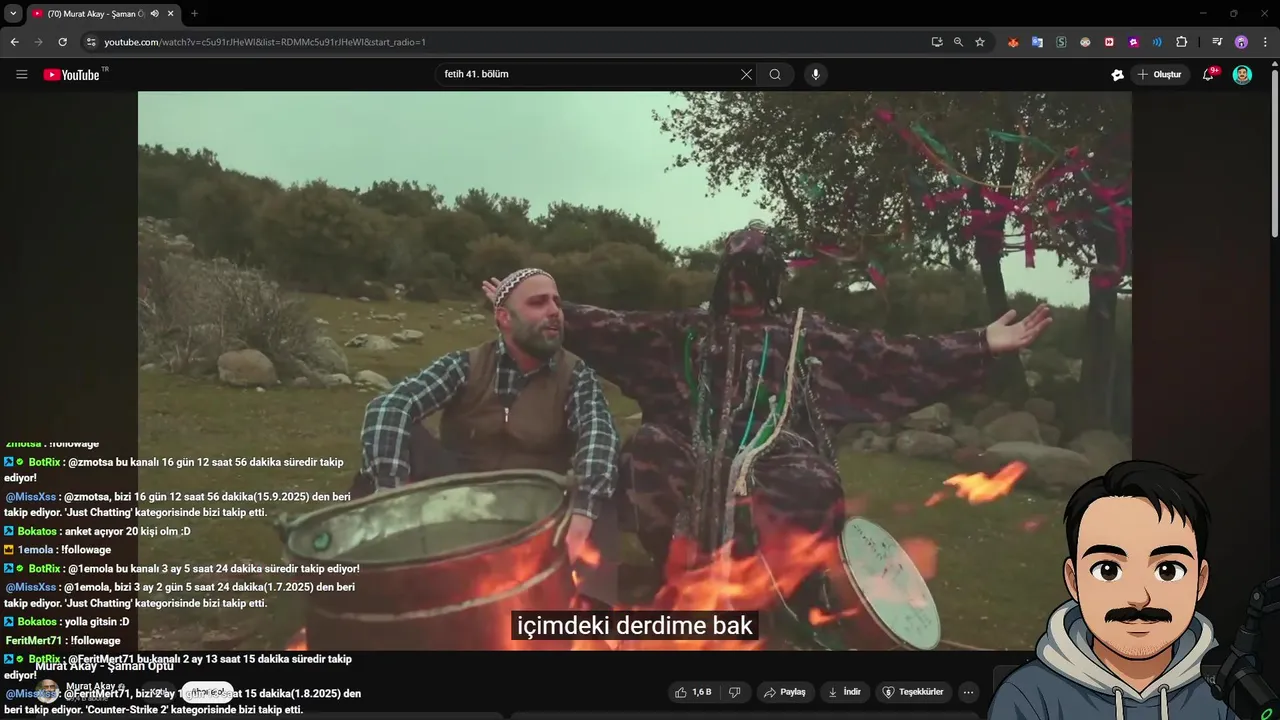
Task: Open the tab search dropdown
Action: 13,13
